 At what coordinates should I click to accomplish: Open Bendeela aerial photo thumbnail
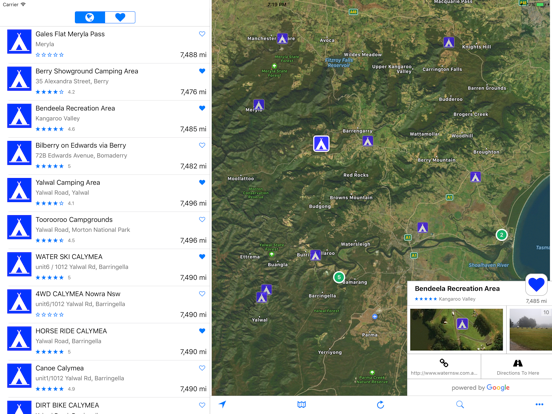pos(457,330)
